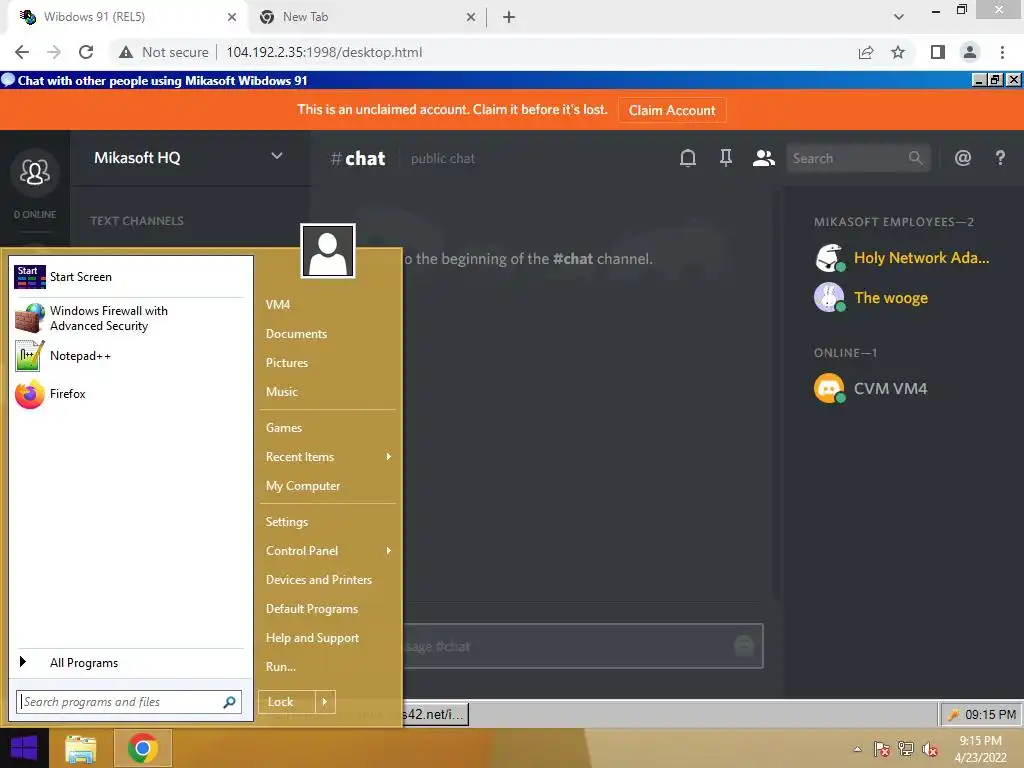Click the search magnifier in the start menu
The height and width of the screenshot is (768, 1024).
229,702
